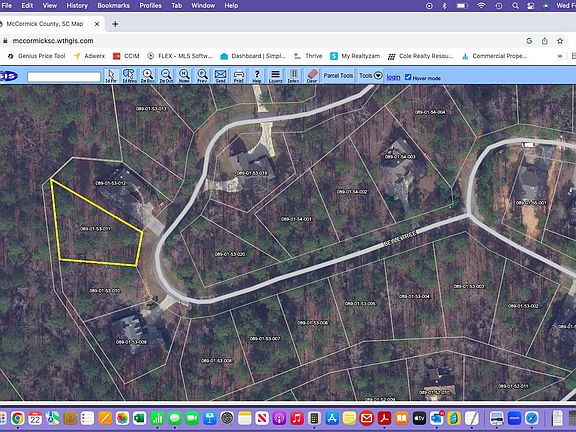The height and width of the screenshot is (432, 576).
Task: Click parcel label 089-01-54-001
Action: tap(296, 219)
